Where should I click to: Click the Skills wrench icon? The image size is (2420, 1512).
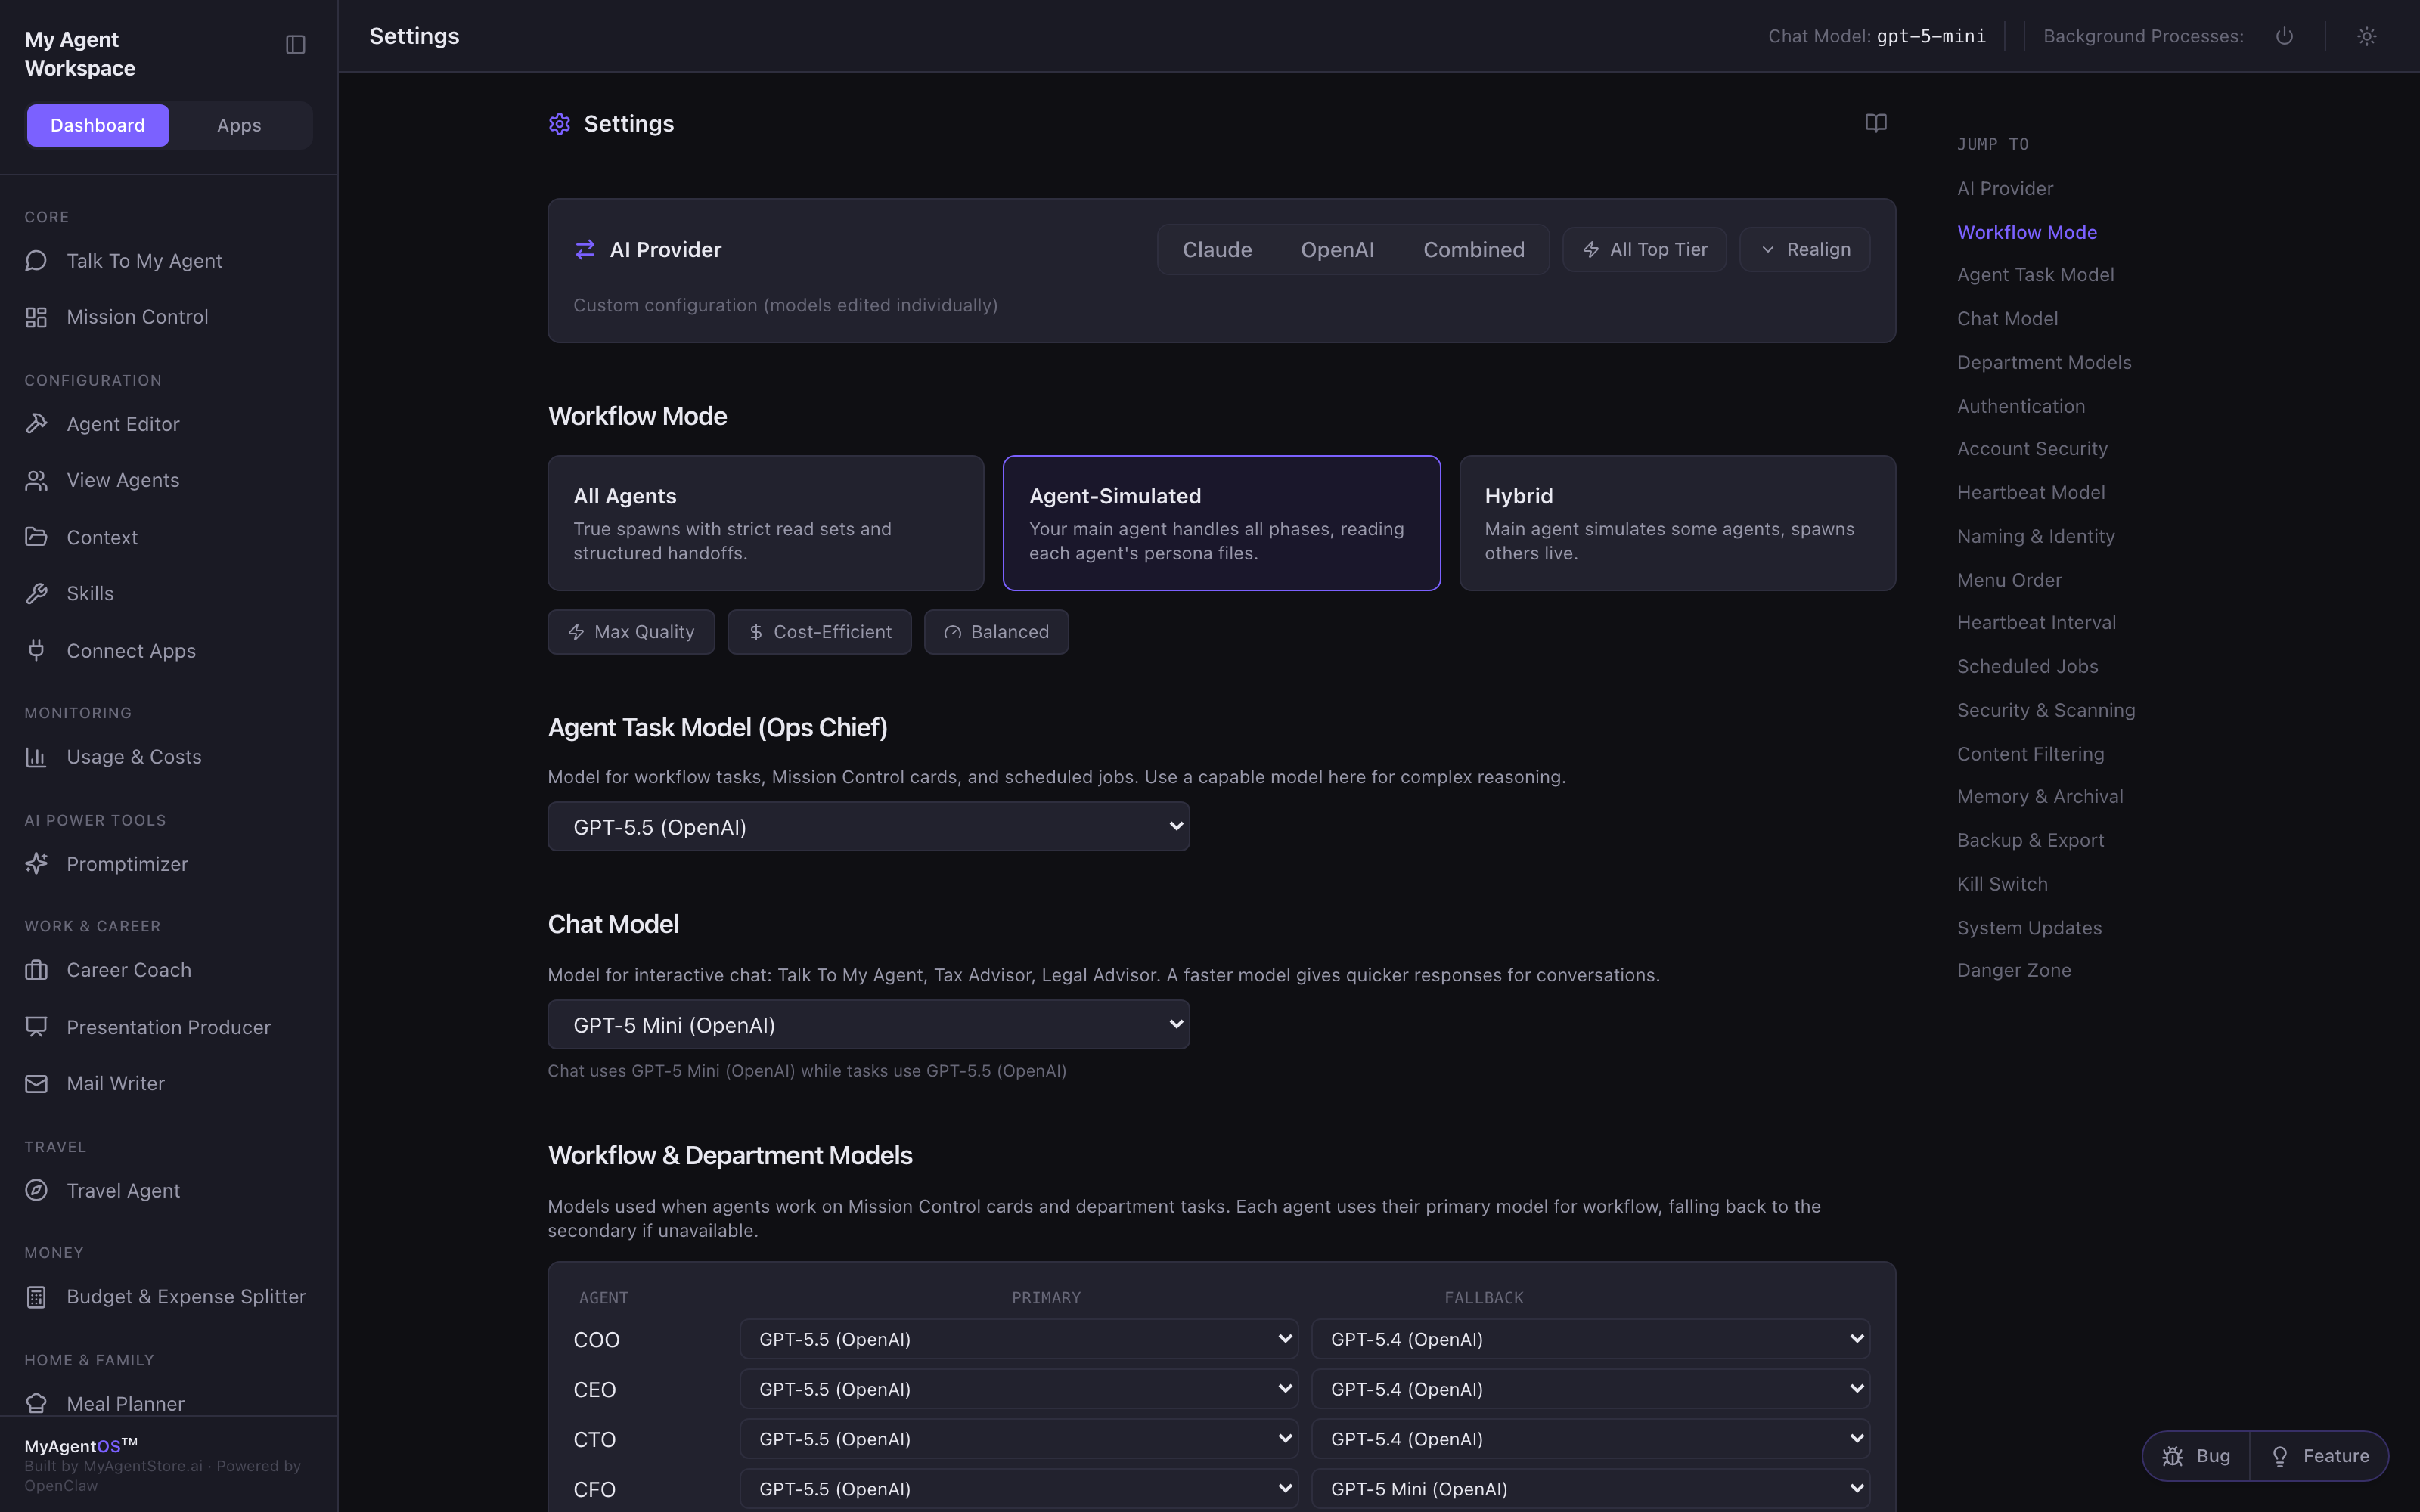tap(37, 594)
